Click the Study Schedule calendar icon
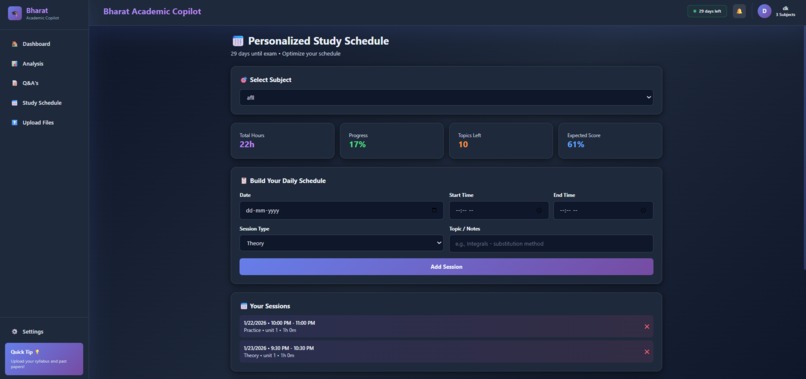The image size is (806, 379). pos(14,103)
